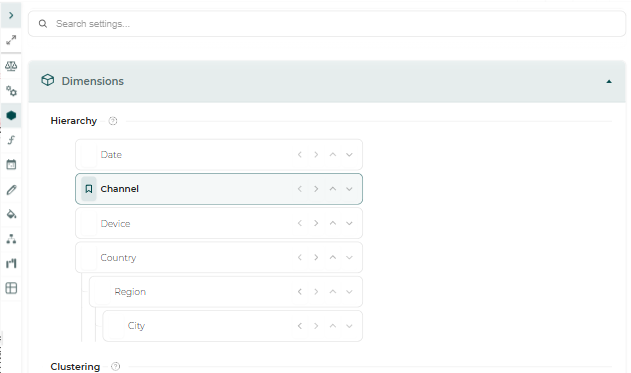631x373 pixels.
Task: Move City up with its up chevron
Action: pos(332,326)
